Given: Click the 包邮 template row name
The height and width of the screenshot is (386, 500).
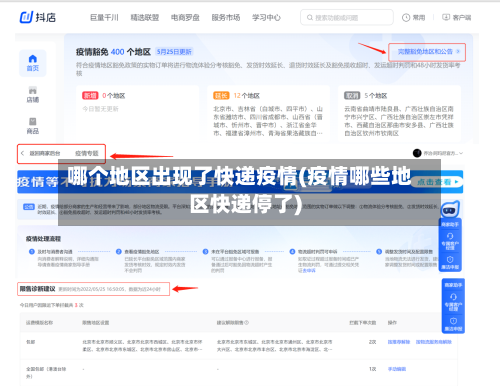Looking at the screenshot, I should [30, 342].
